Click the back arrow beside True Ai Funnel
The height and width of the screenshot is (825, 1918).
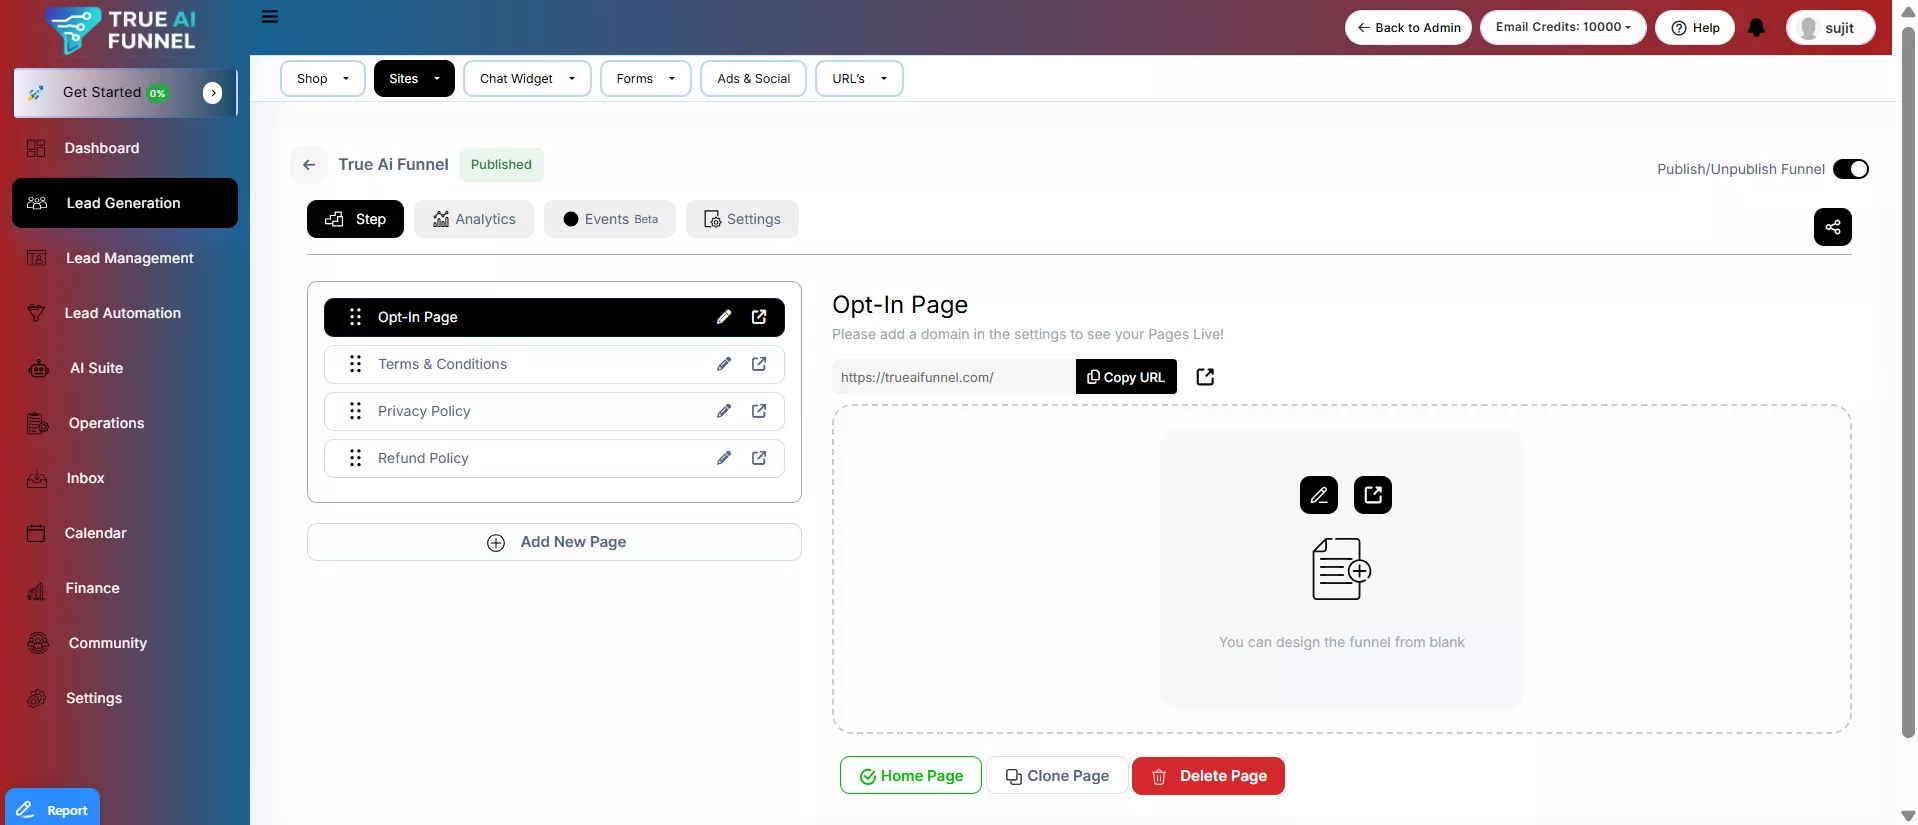click(309, 165)
